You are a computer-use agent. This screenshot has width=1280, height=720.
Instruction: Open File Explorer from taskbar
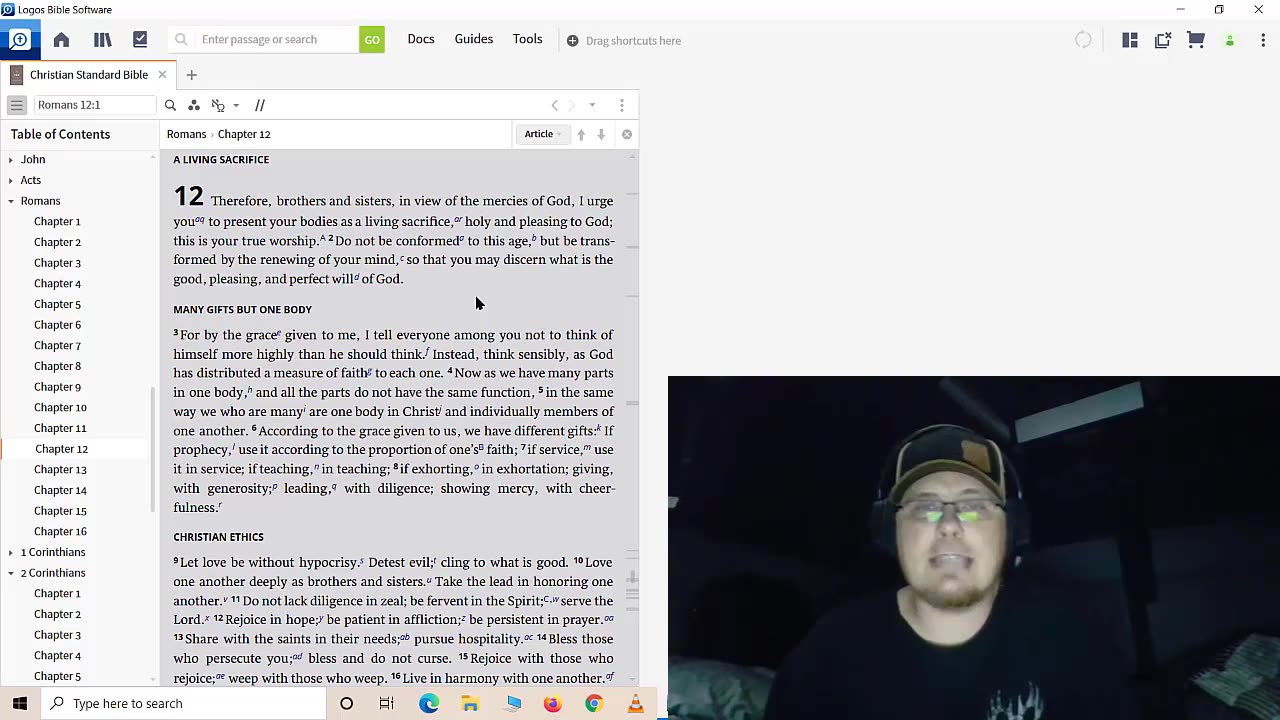click(470, 704)
